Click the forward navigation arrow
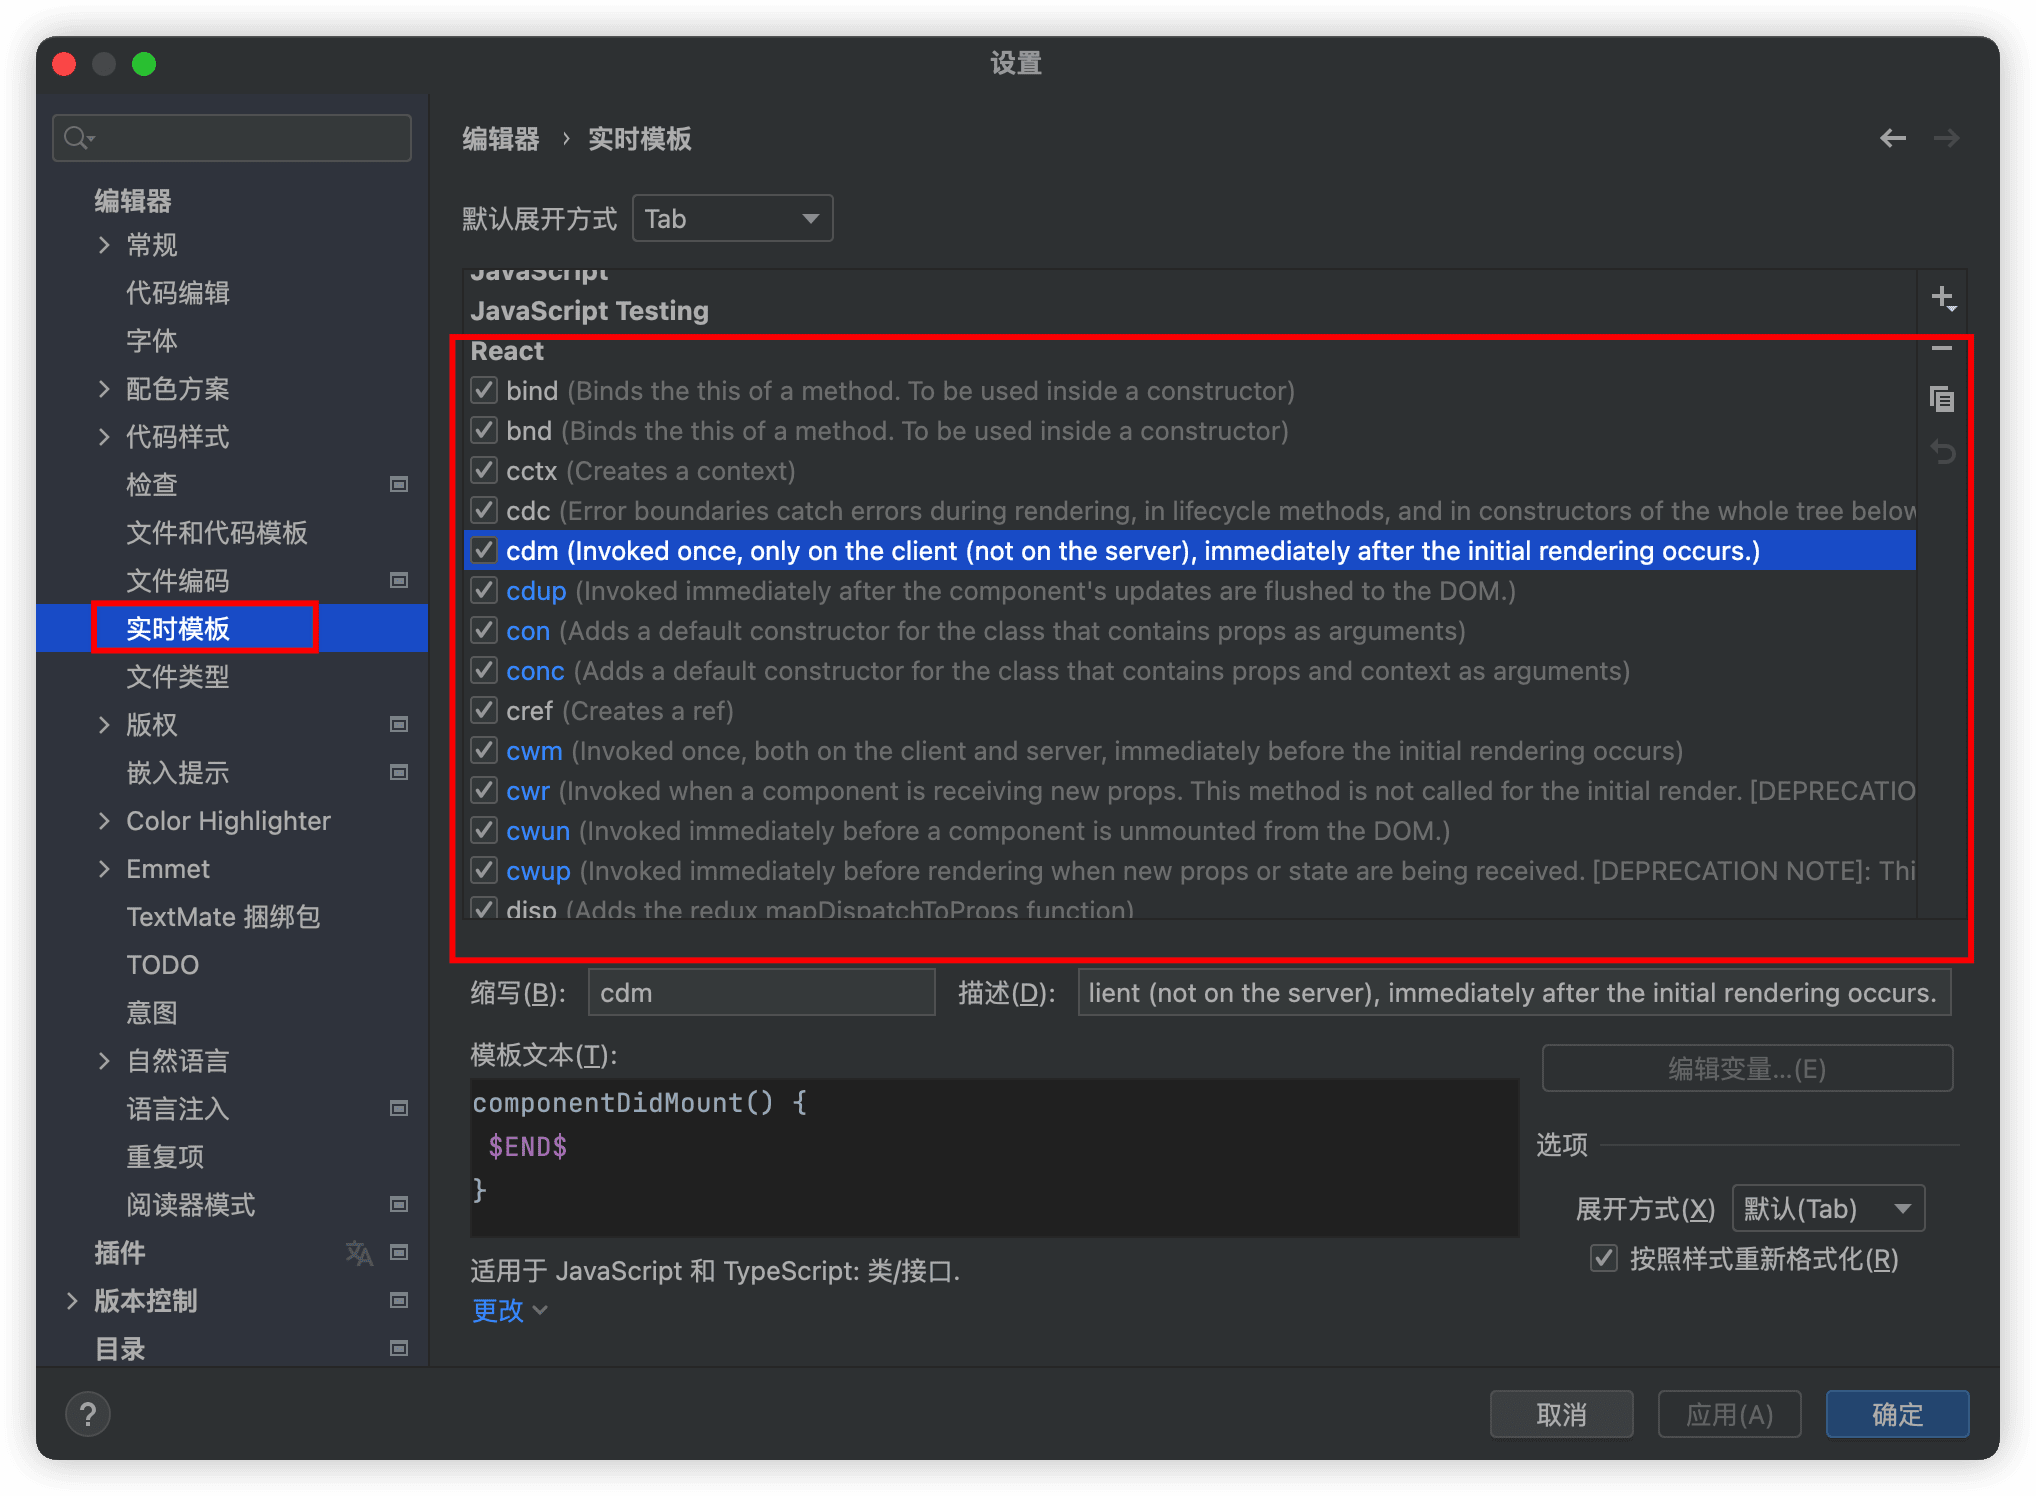 1946,138
